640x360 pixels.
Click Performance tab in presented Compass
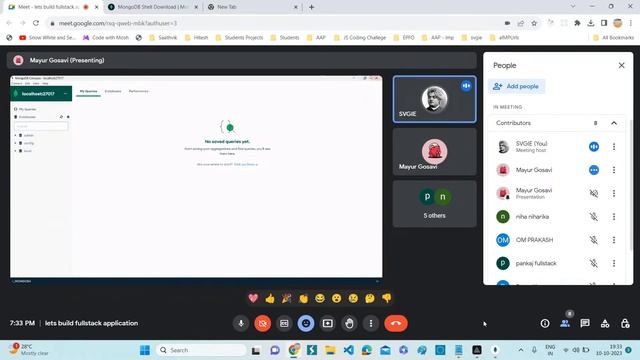click(139, 91)
